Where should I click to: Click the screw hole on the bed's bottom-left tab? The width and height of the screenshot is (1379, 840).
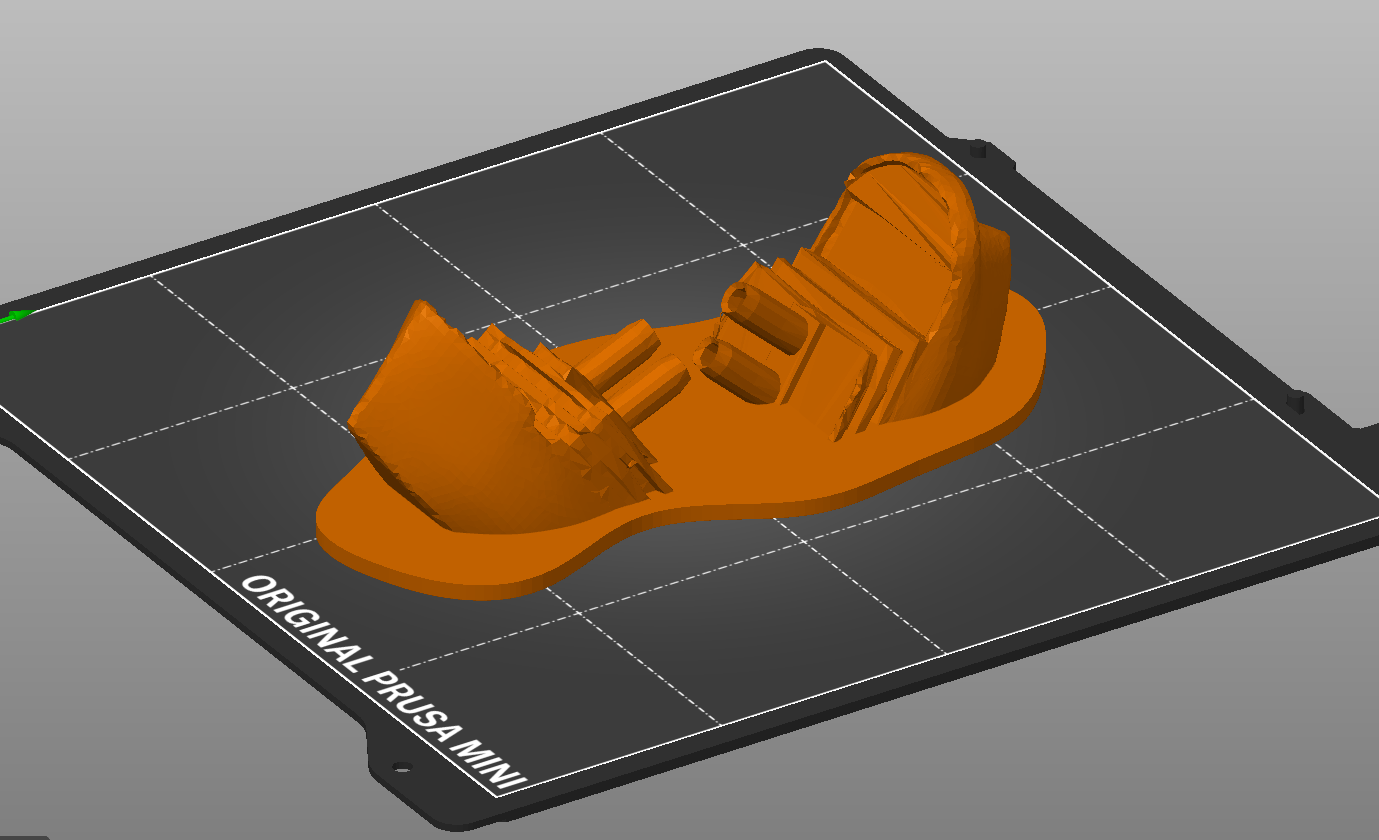coord(401,768)
